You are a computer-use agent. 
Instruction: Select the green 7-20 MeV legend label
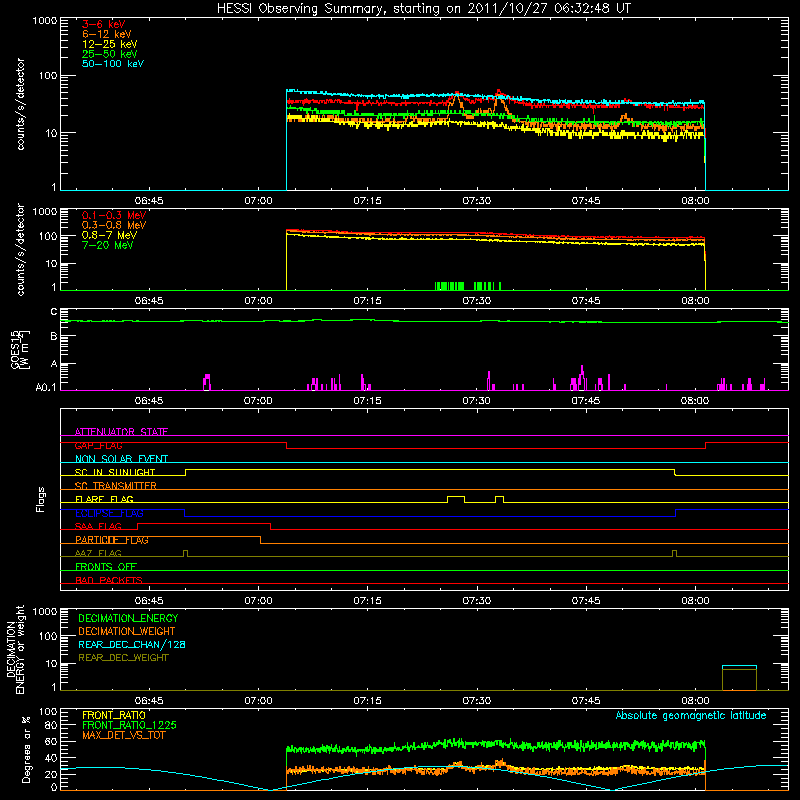tap(108, 245)
